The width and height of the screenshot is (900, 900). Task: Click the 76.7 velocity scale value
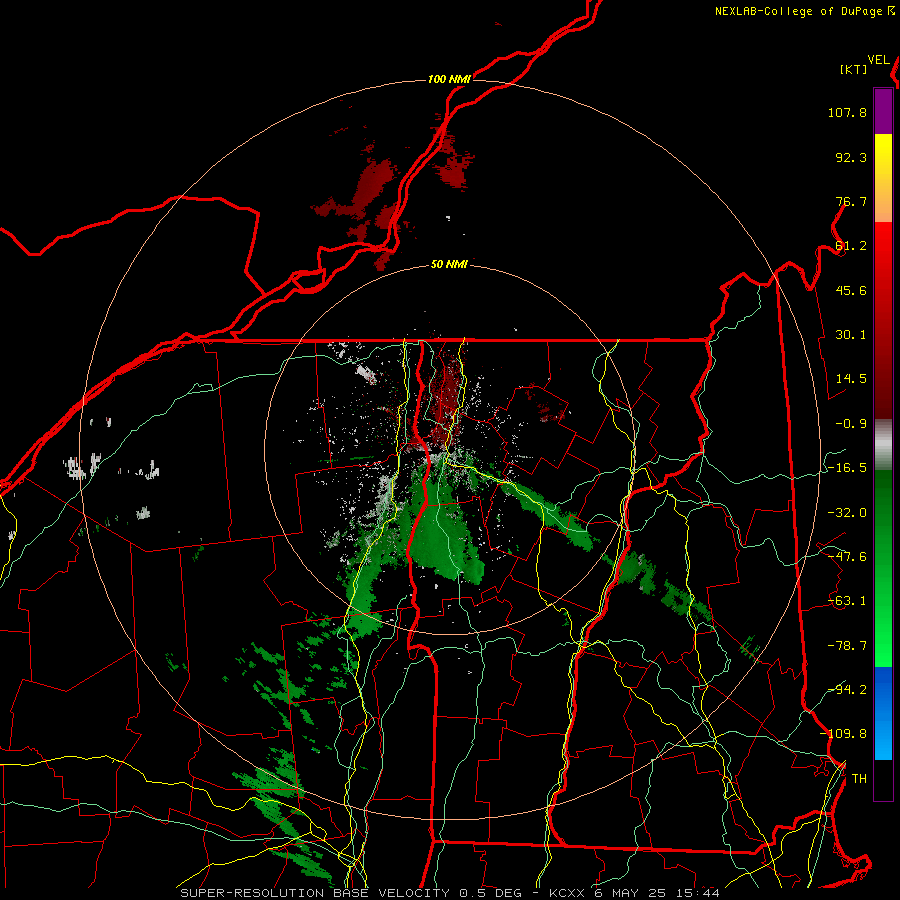(x=851, y=201)
